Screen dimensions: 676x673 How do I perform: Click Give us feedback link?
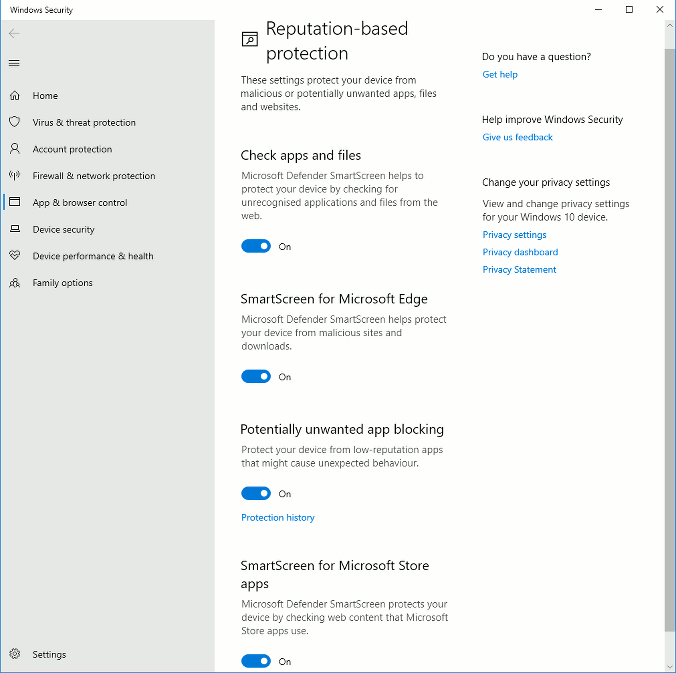point(517,137)
